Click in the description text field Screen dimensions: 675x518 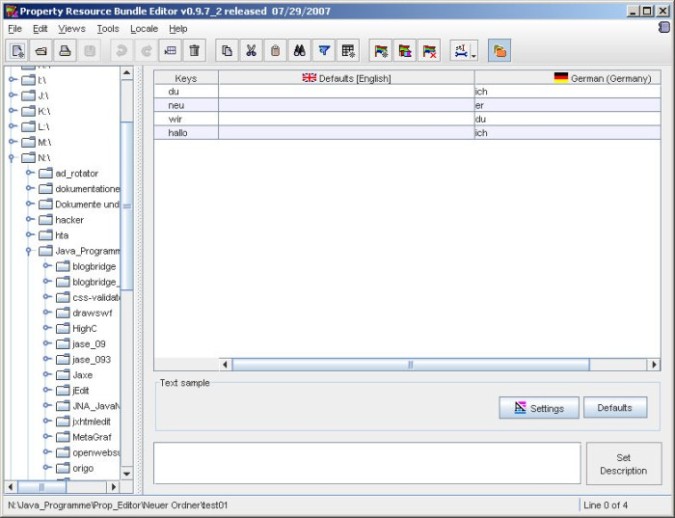point(367,463)
